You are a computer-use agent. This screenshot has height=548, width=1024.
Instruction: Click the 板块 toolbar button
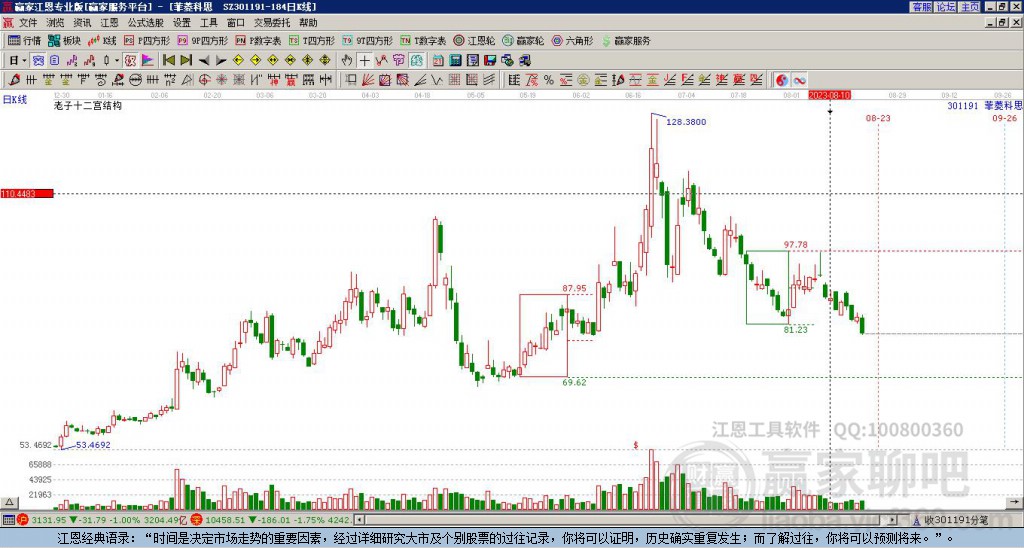tap(64, 40)
